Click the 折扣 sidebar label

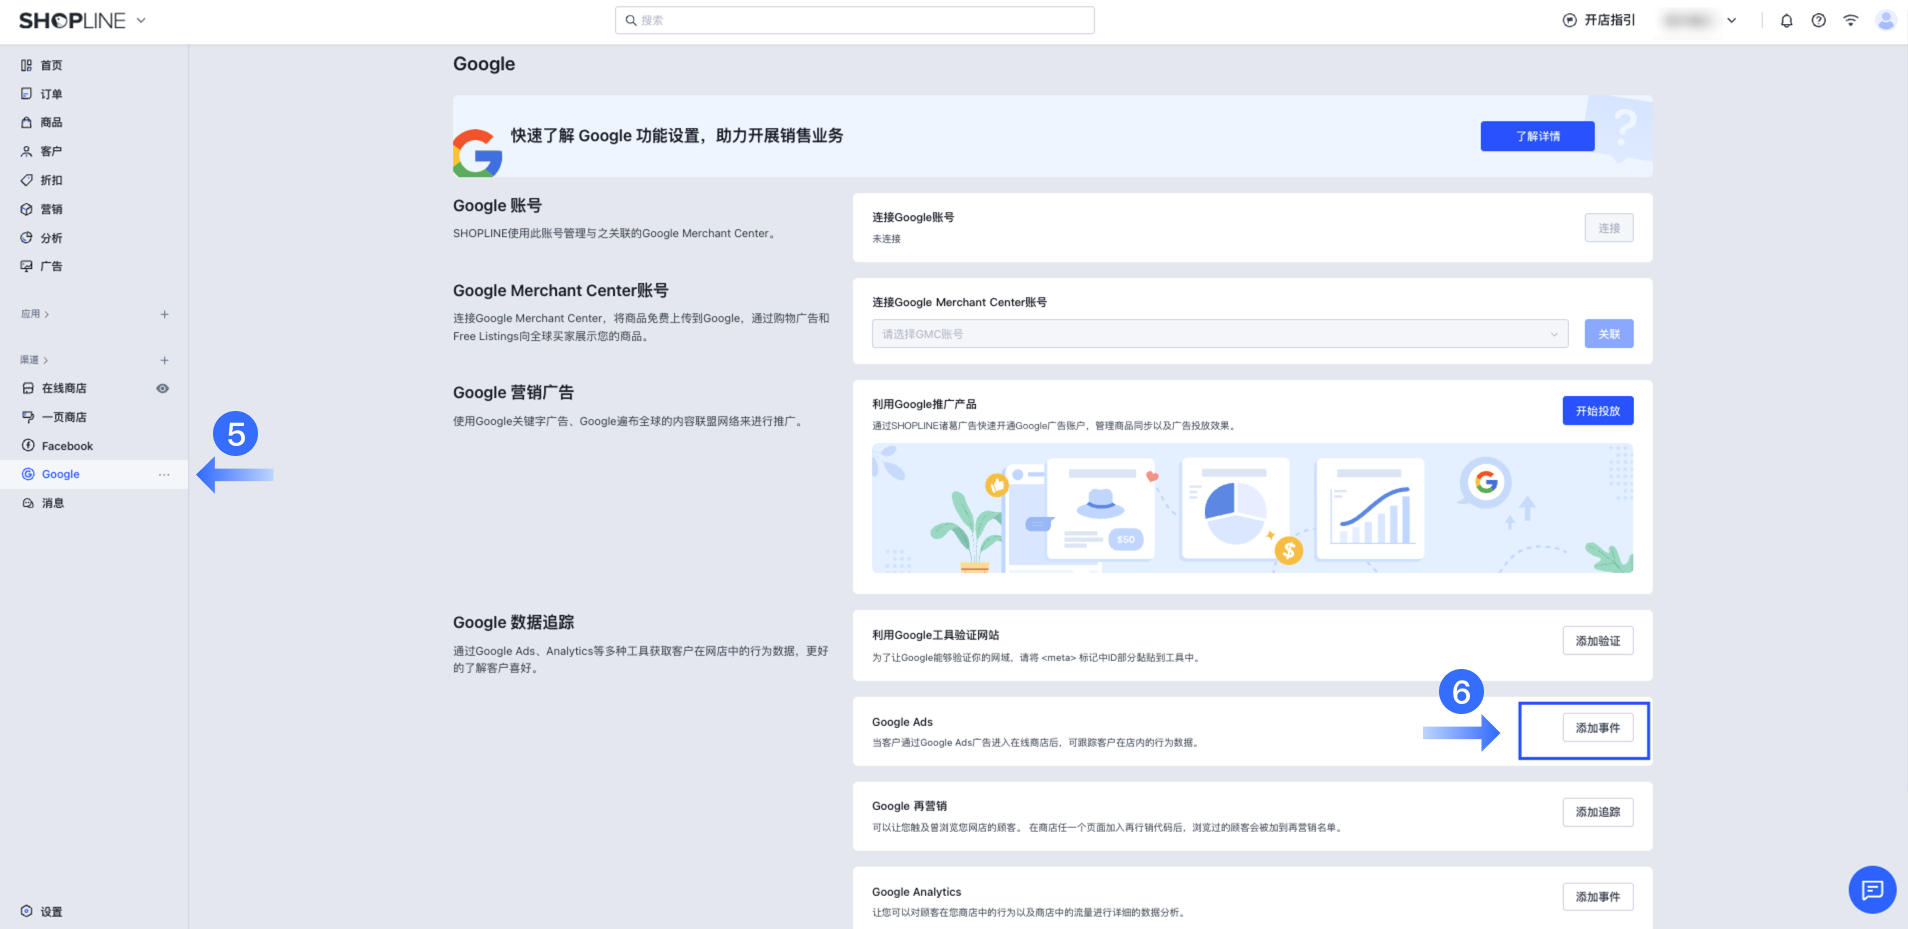coord(52,180)
